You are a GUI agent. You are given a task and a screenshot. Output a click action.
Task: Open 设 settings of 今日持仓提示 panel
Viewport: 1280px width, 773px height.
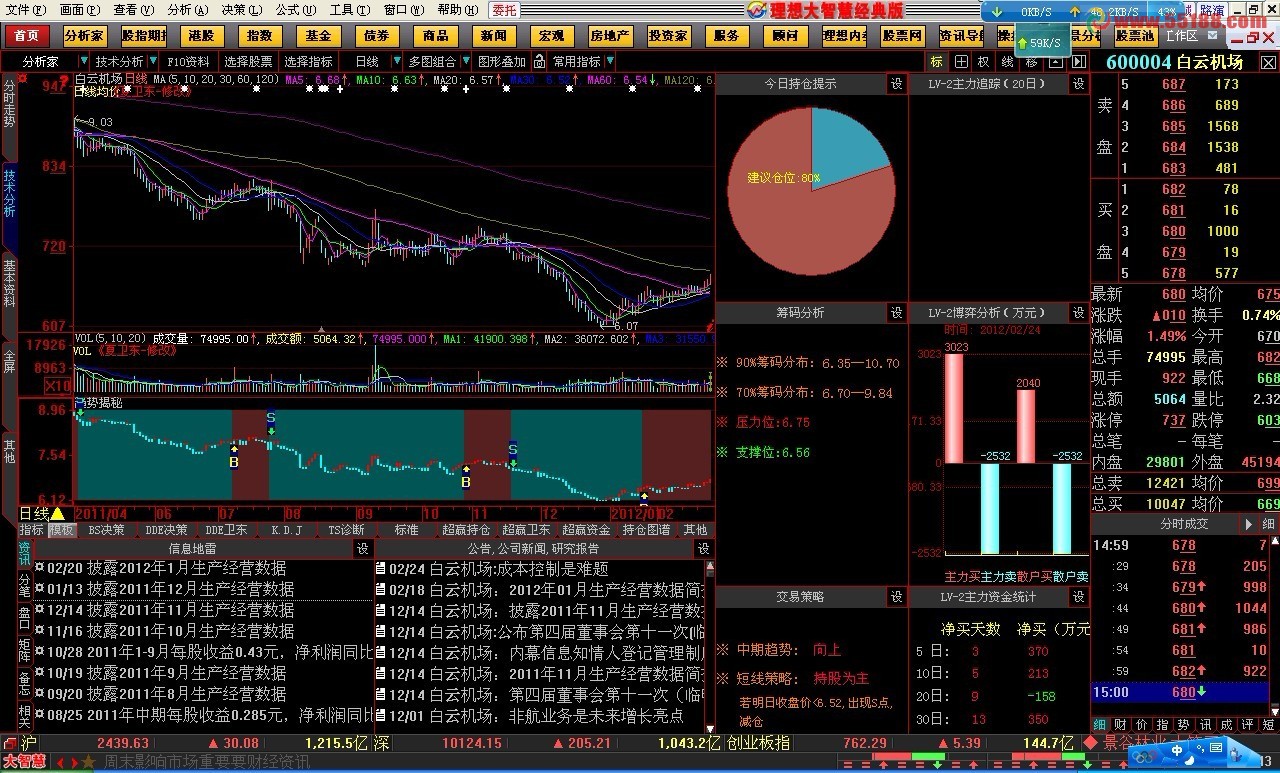pos(897,84)
